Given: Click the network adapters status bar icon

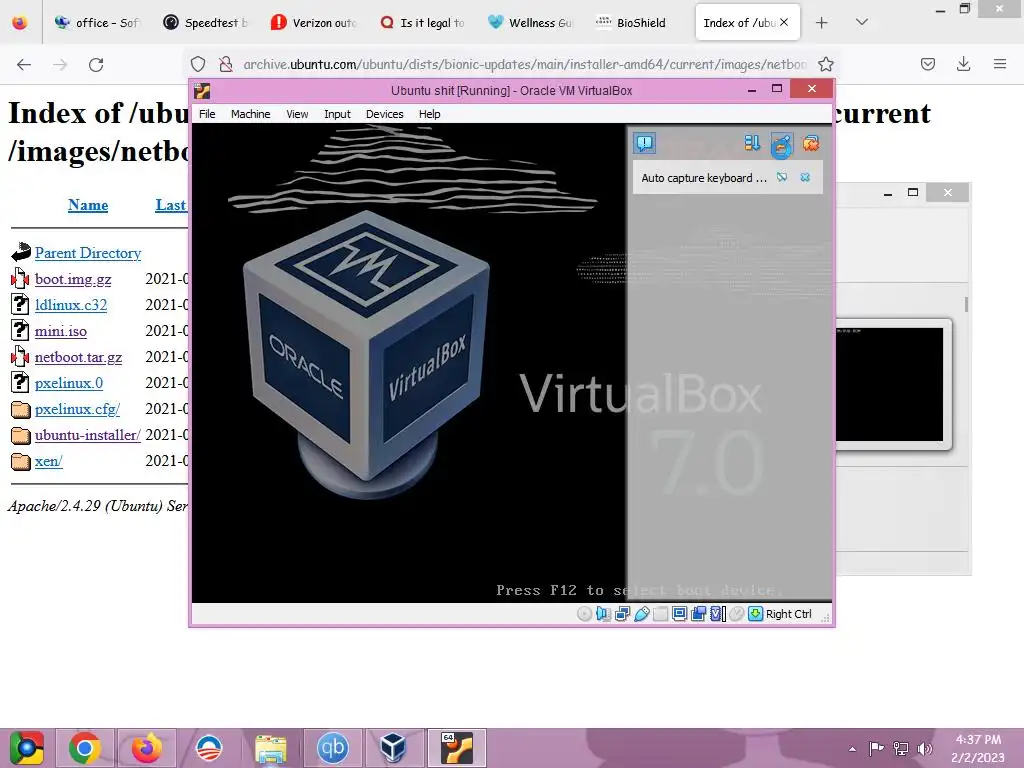Looking at the screenshot, I should coord(622,614).
